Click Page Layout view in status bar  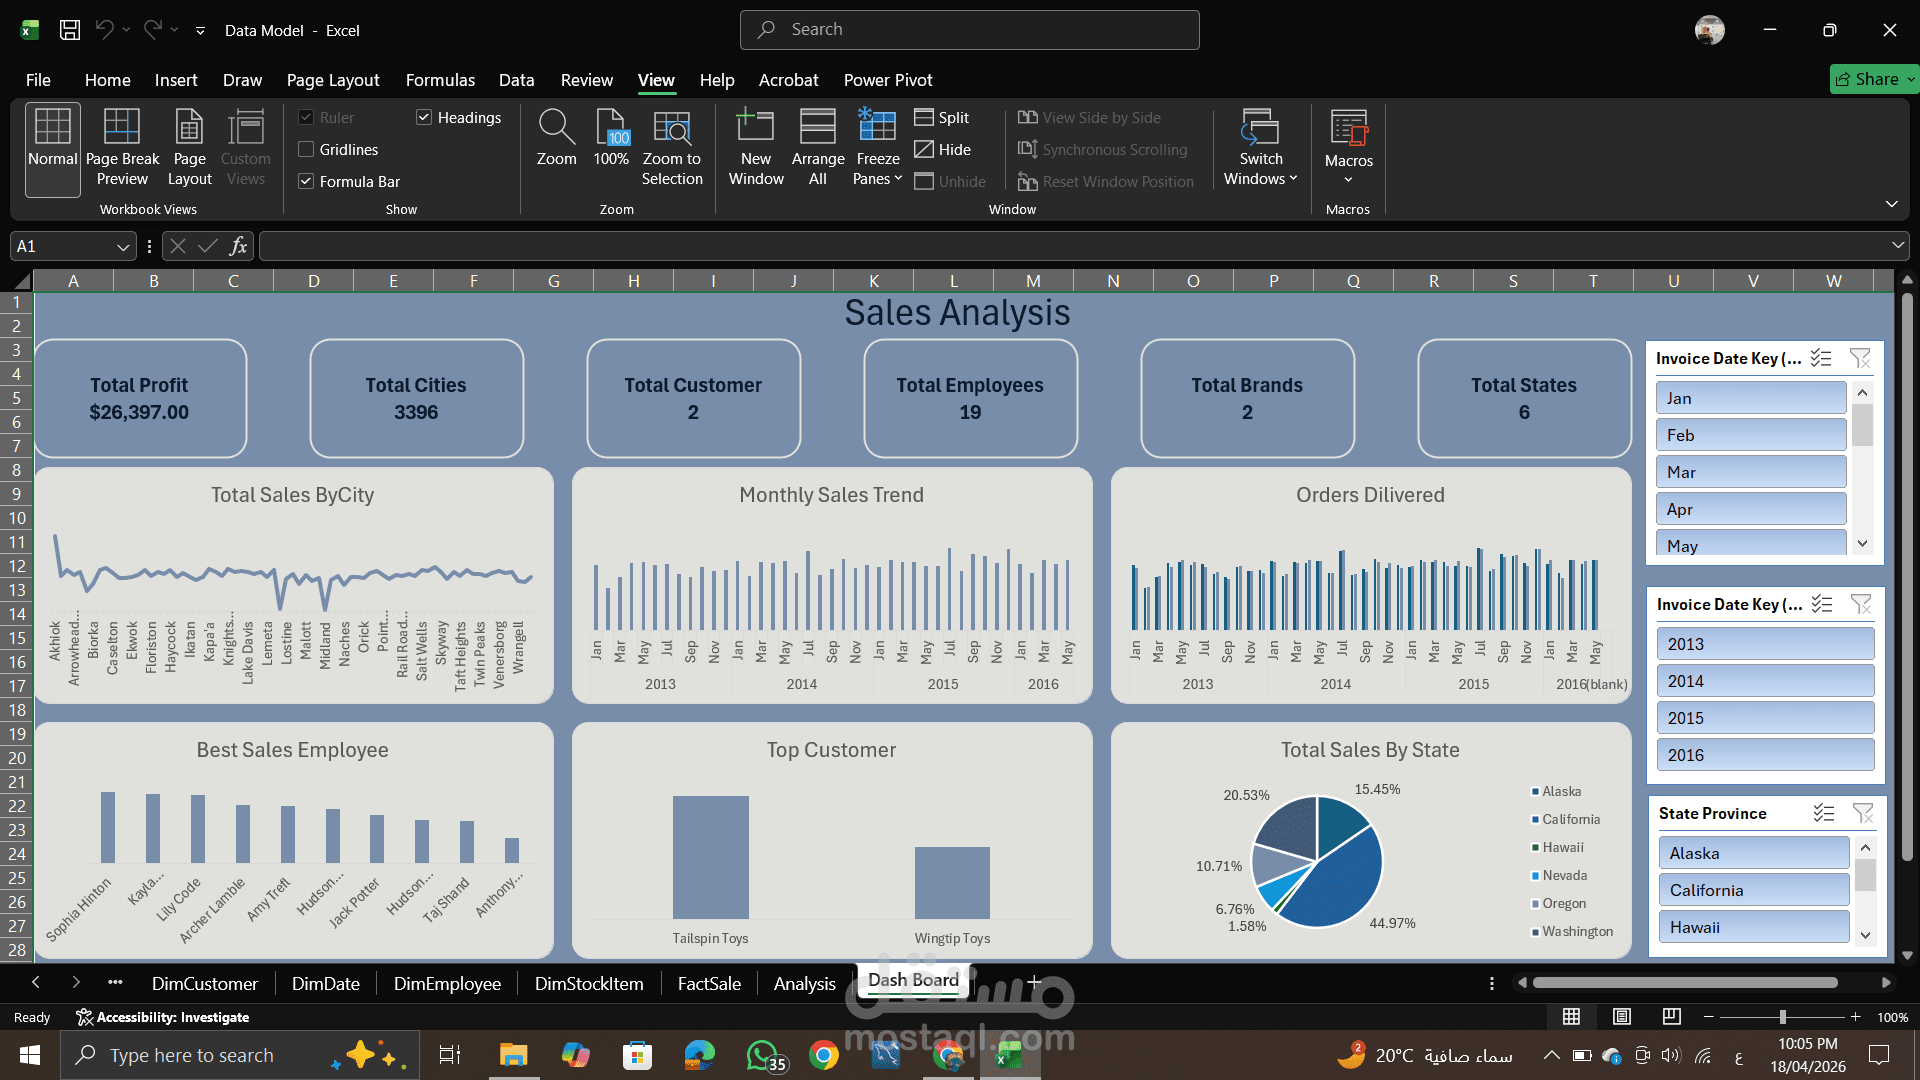(1622, 1017)
